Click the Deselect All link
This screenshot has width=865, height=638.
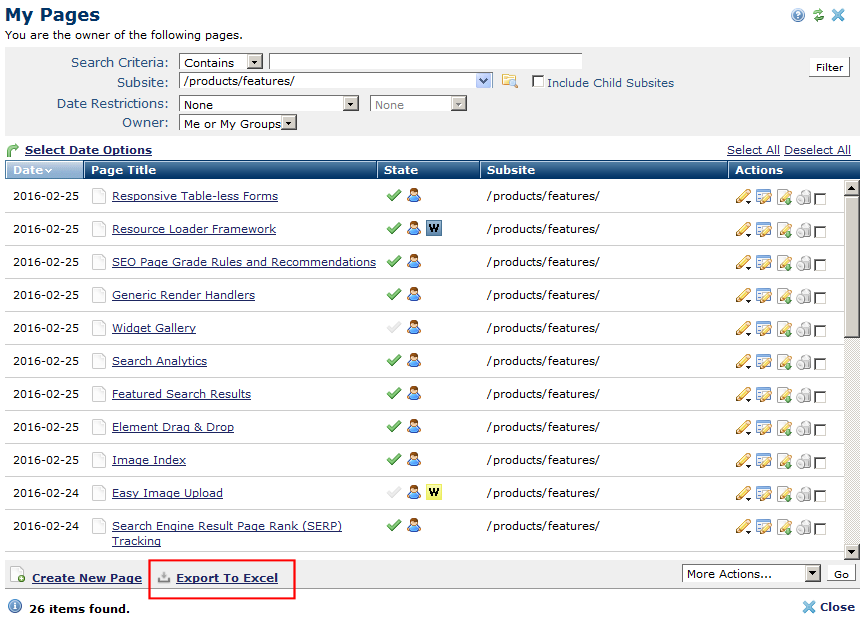818,150
